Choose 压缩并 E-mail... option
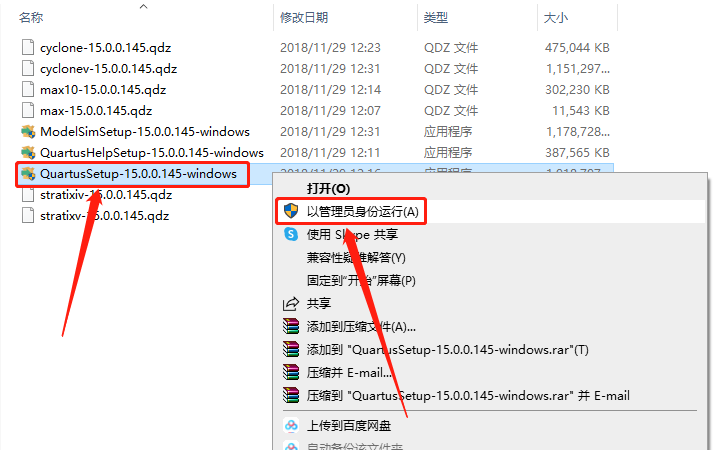The width and height of the screenshot is (717, 450). pos(349,373)
